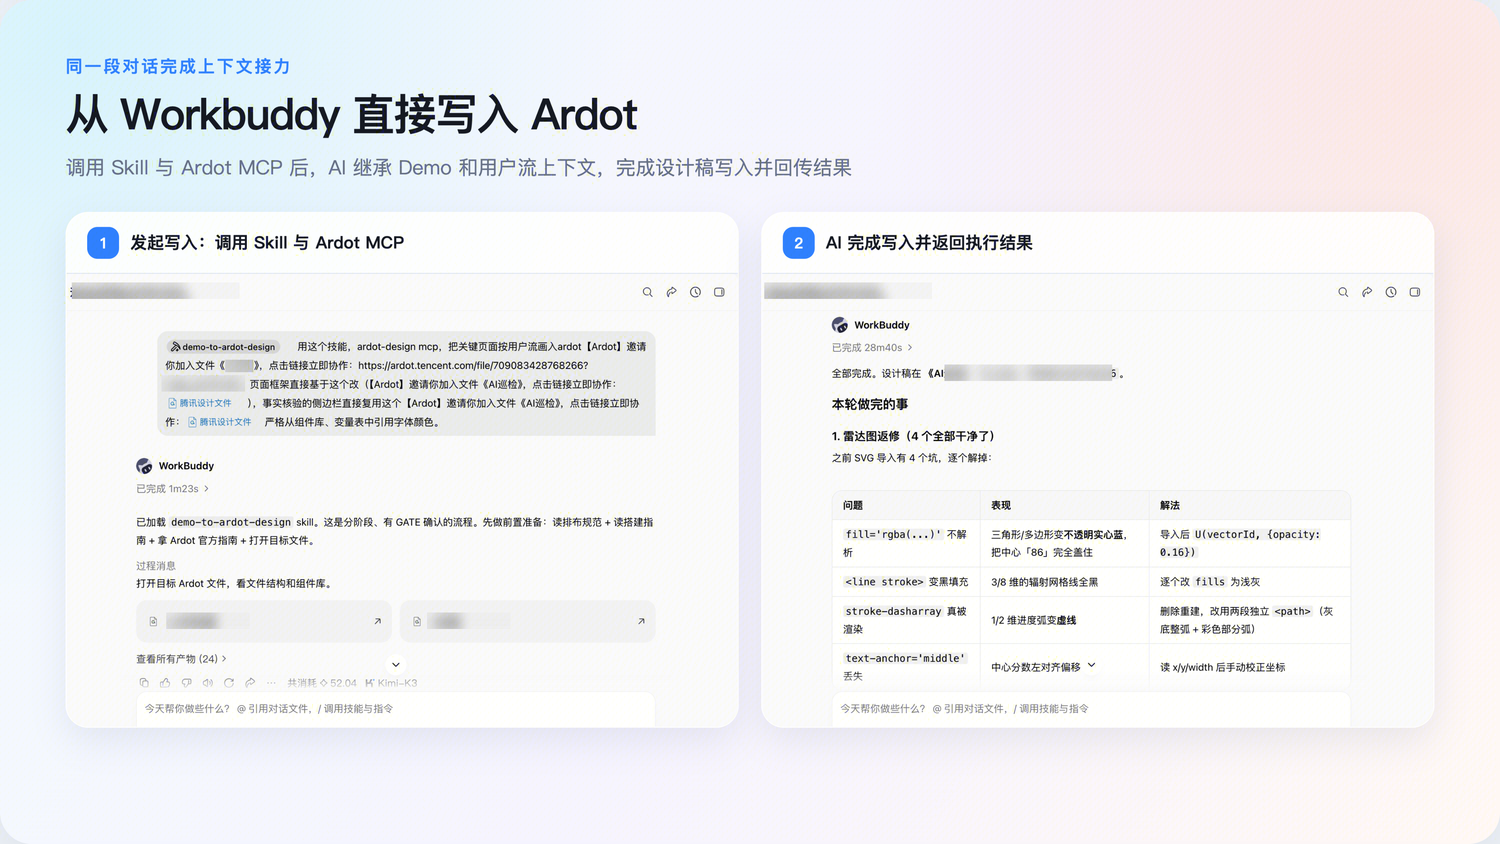This screenshot has width=1500, height=844.
Task: Open 腾讯设计文件 link before 事实核验
Action: (200, 403)
